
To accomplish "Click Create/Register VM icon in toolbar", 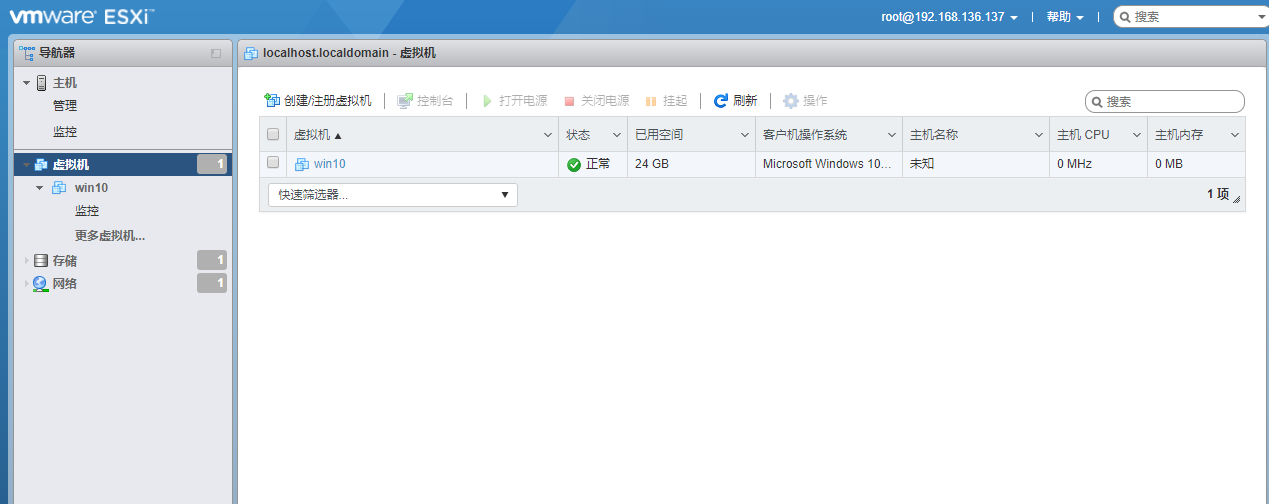I will 271,101.
